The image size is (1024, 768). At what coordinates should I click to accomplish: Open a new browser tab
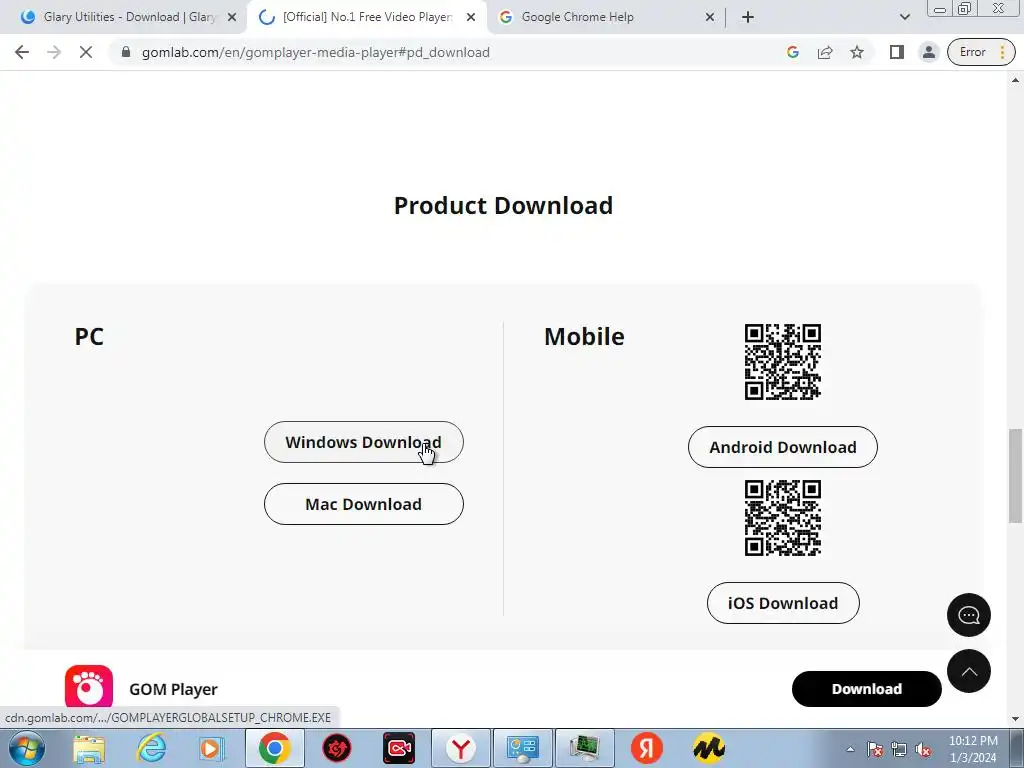tap(748, 17)
